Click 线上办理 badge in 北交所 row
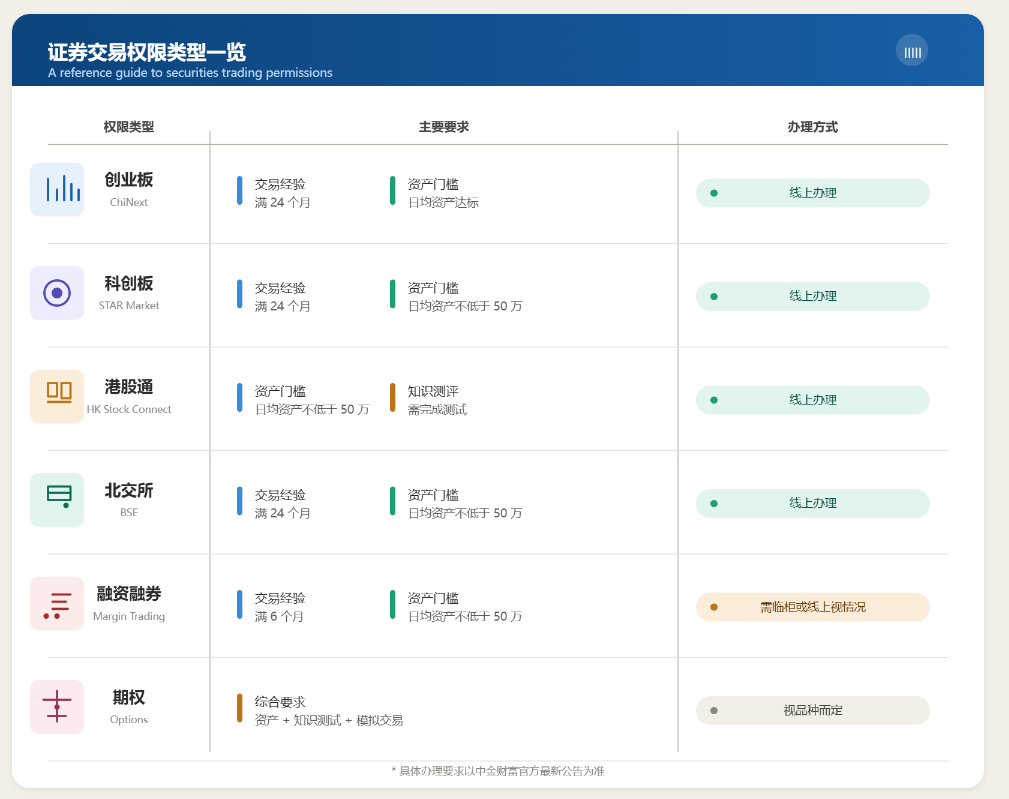Screen dimensions: 1009x799 (813, 504)
